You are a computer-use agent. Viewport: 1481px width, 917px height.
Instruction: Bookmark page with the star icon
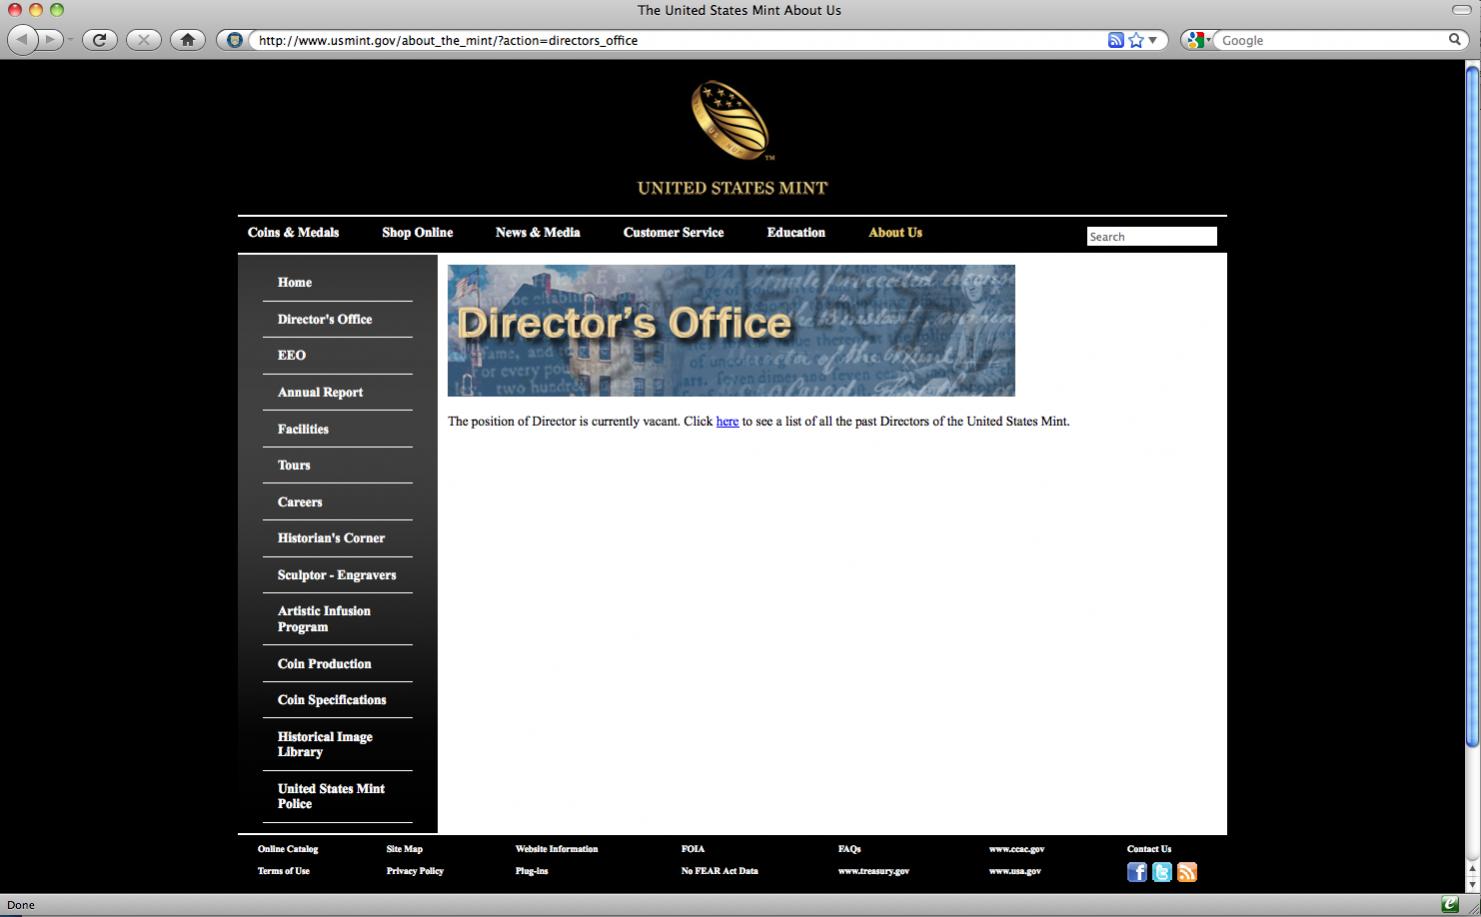pyautogui.click(x=1136, y=40)
